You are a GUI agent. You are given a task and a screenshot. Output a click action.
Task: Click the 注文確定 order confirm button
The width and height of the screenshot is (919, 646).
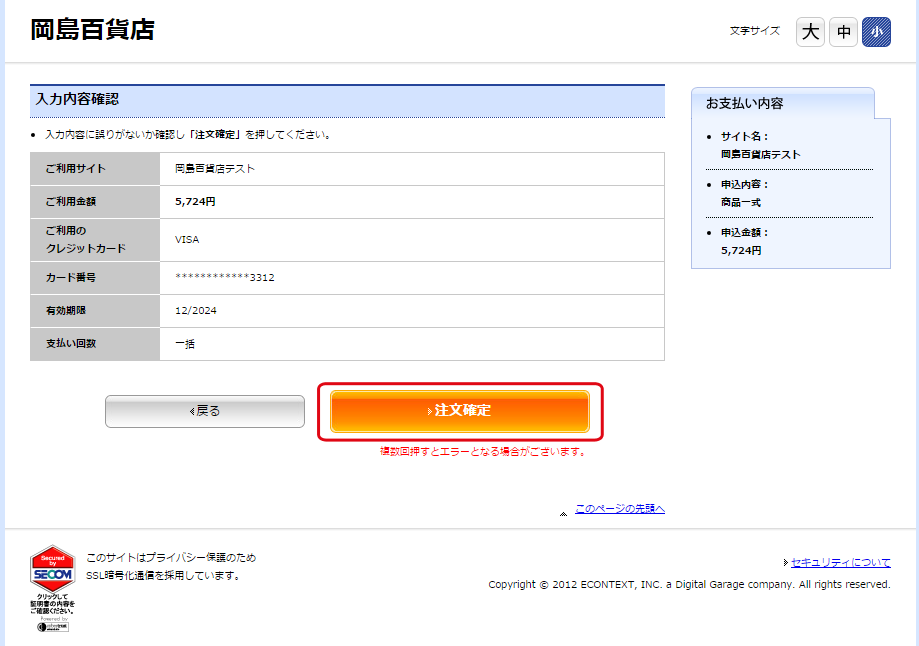(x=460, y=411)
